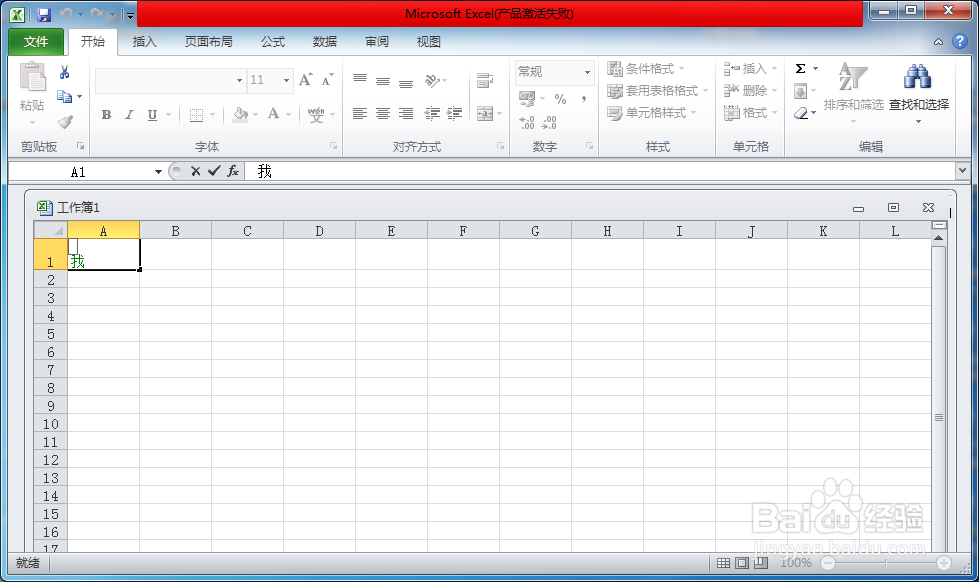Image resolution: width=979 pixels, height=582 pixels.
Task: Switch to Page Layout (页面布局) tab
Action: pos(209,42)
